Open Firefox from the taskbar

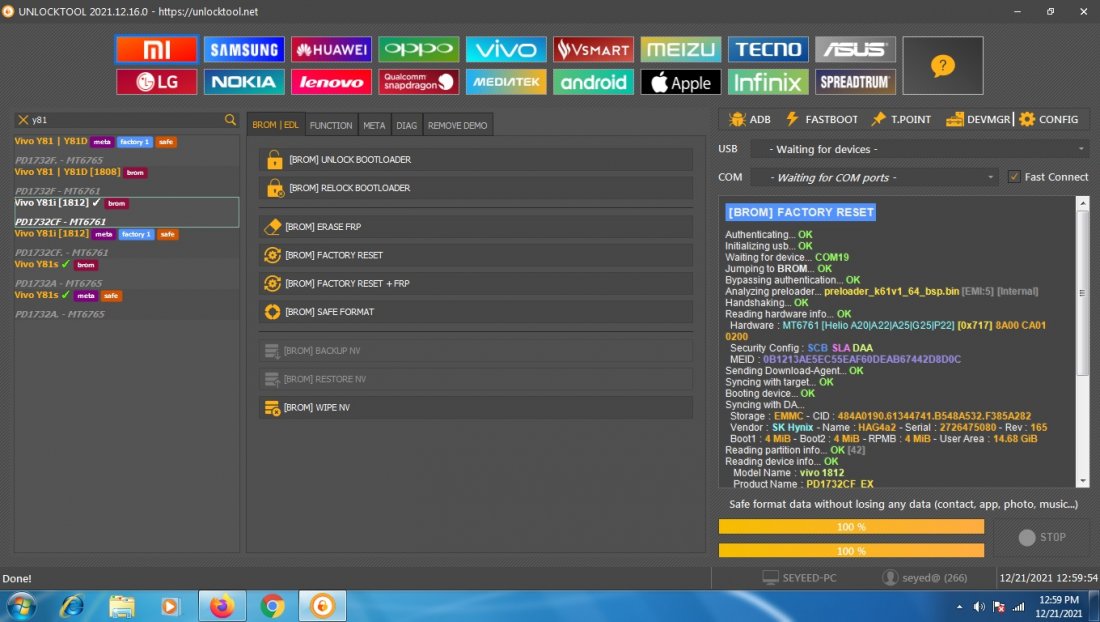(x=222, y=606)
